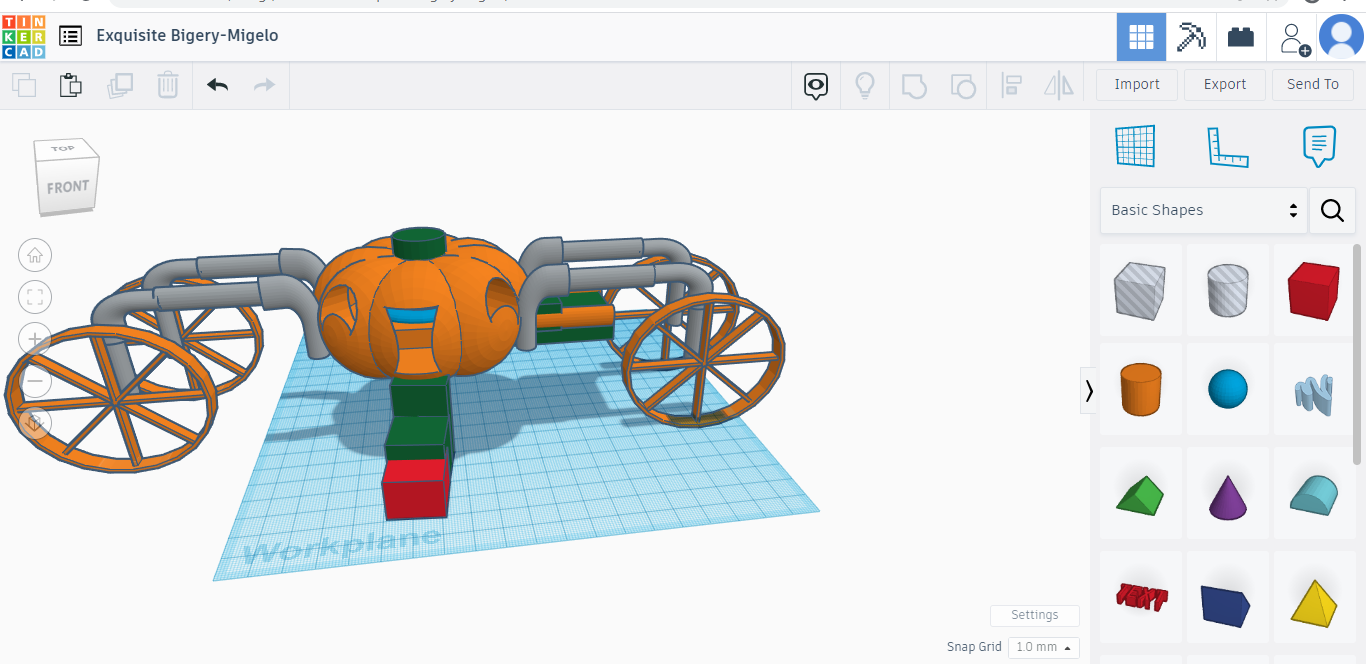1366x664 pixels.
Task: Open the Notes panel tab
Action: click(x=1318, y=145)
